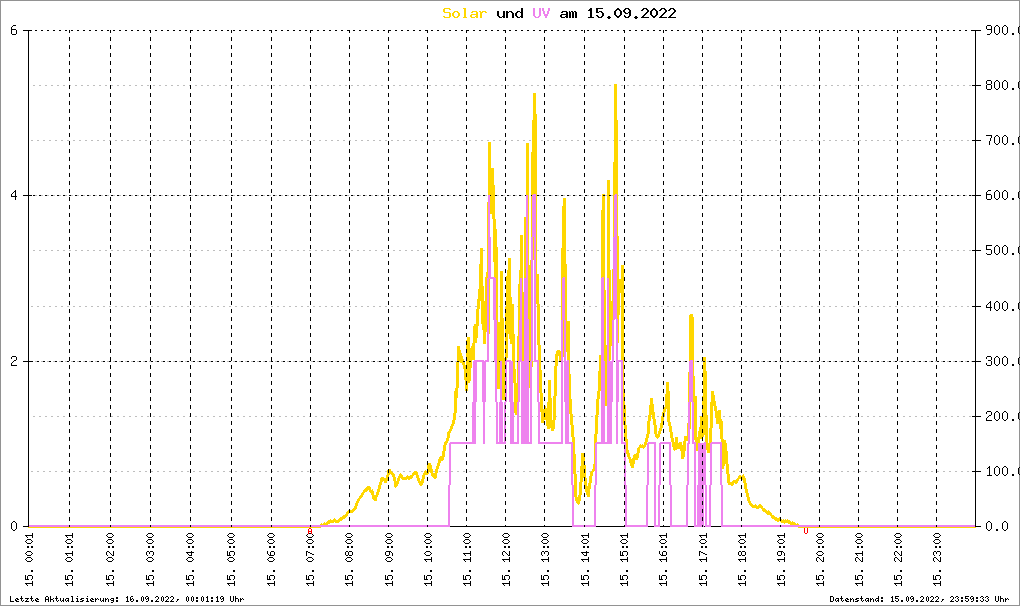Click the right axis value '800.'

[x=1000, y=85]
